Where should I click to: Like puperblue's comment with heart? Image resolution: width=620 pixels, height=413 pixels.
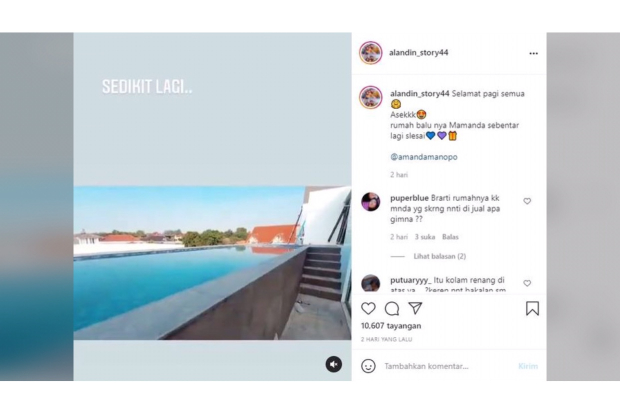(x=527, y=201)
